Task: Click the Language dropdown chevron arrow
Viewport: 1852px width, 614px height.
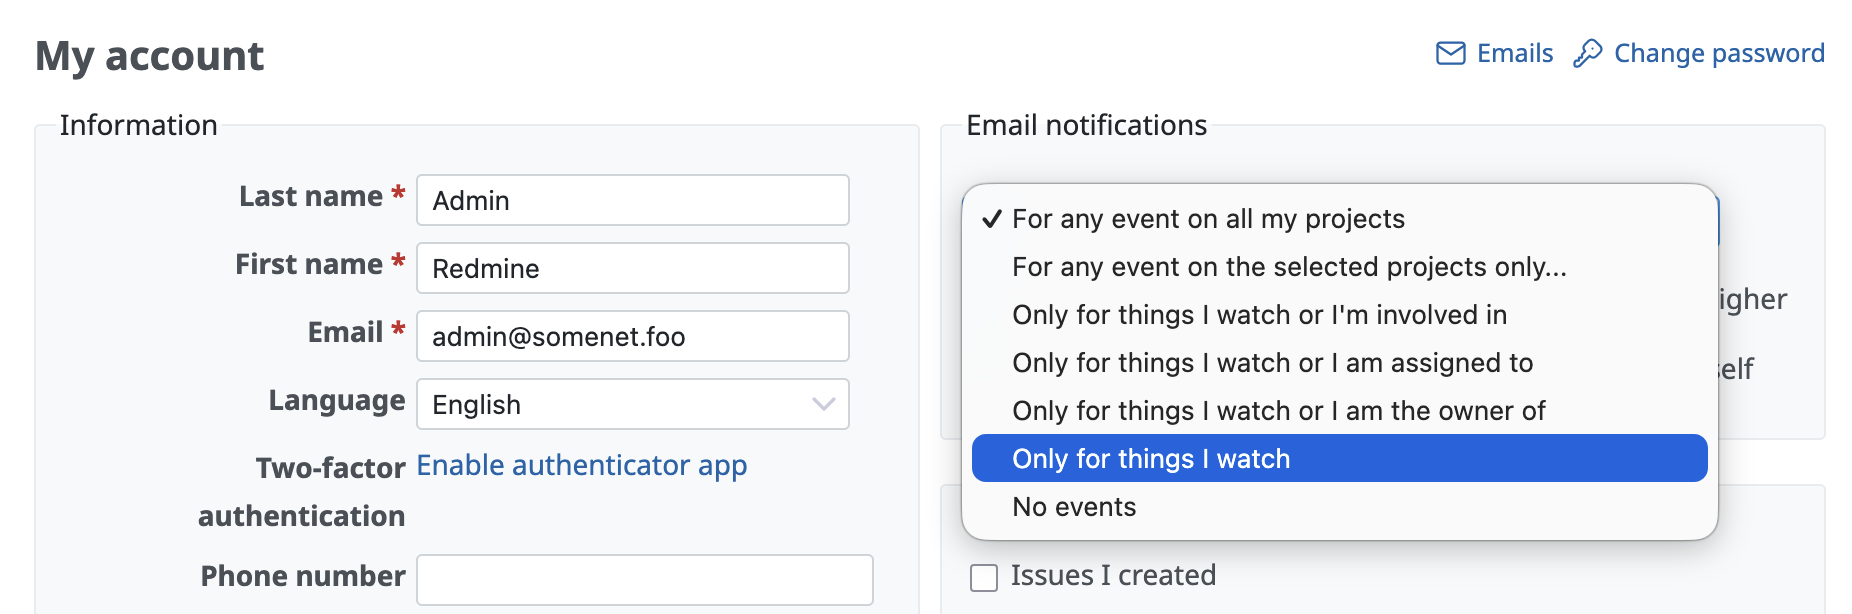Action: point(823,404)
